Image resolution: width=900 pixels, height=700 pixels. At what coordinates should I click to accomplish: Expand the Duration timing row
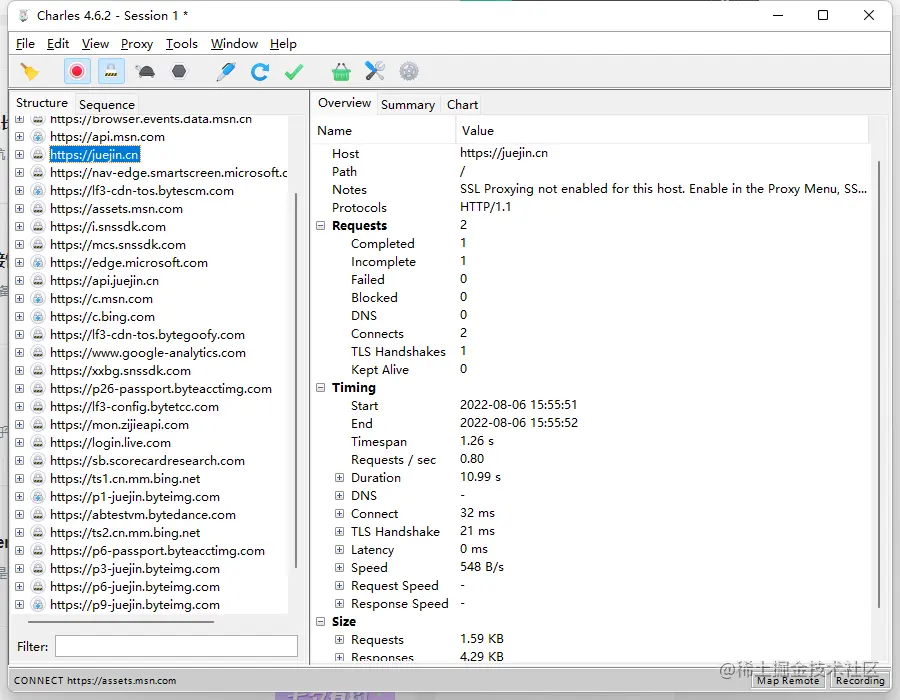tap(340, 477)
